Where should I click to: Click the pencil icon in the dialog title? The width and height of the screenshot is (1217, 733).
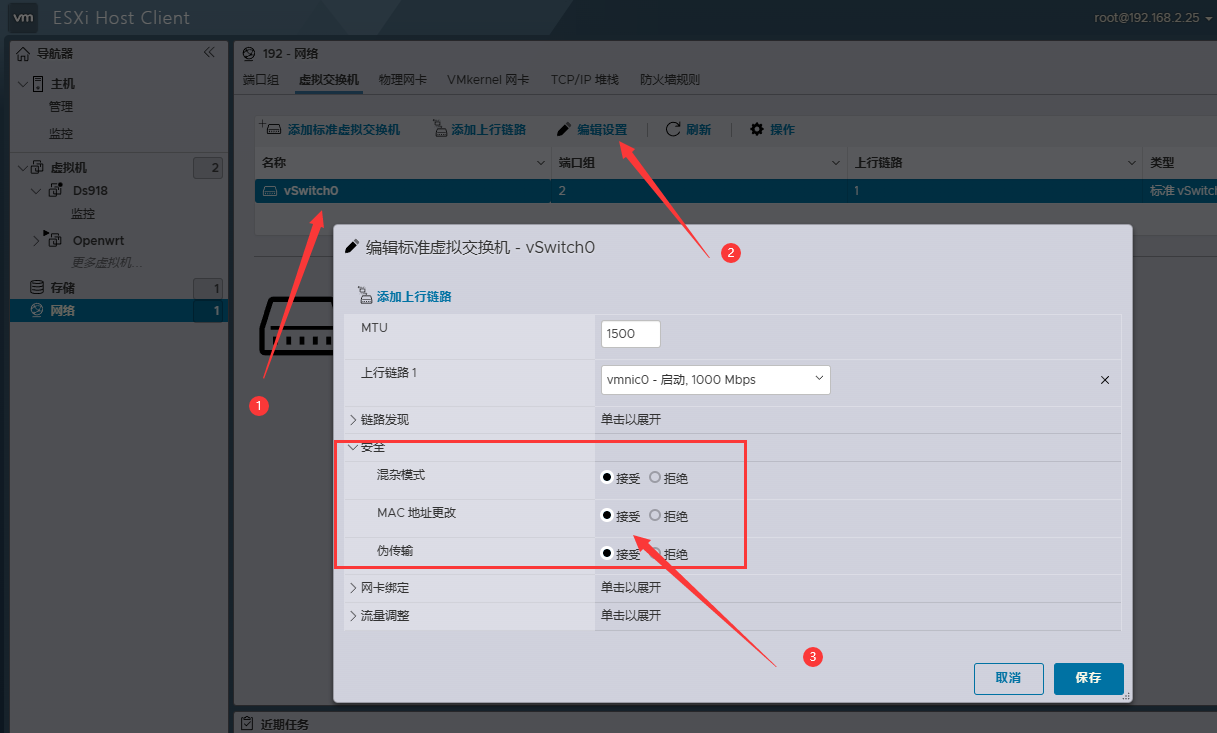(x=351, y=247)
